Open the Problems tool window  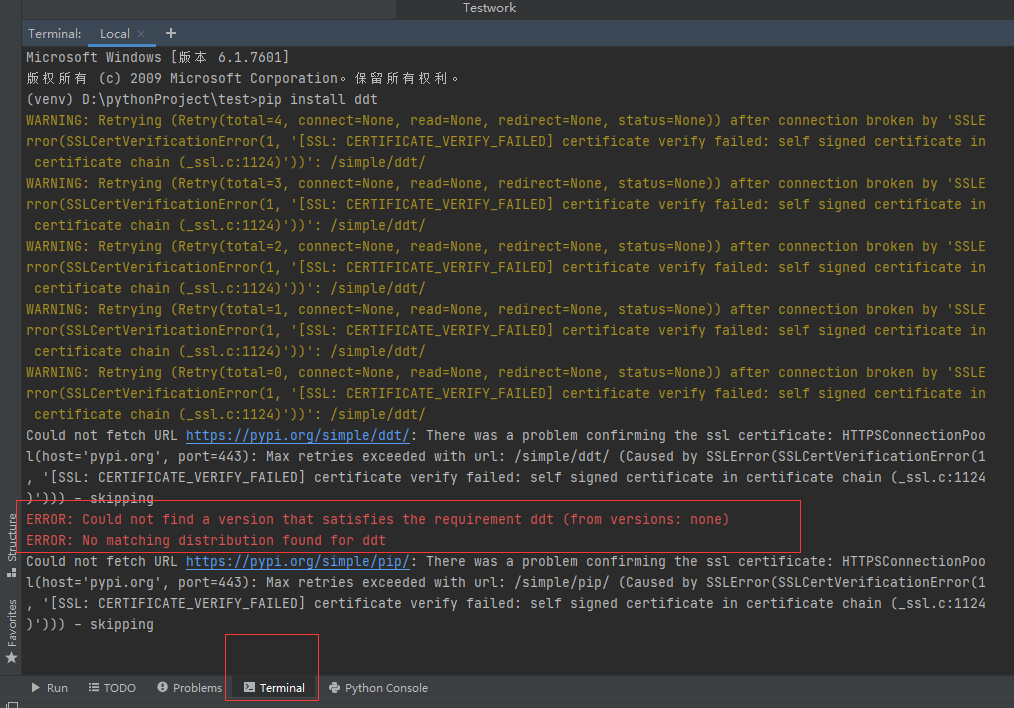pos(189,688)
